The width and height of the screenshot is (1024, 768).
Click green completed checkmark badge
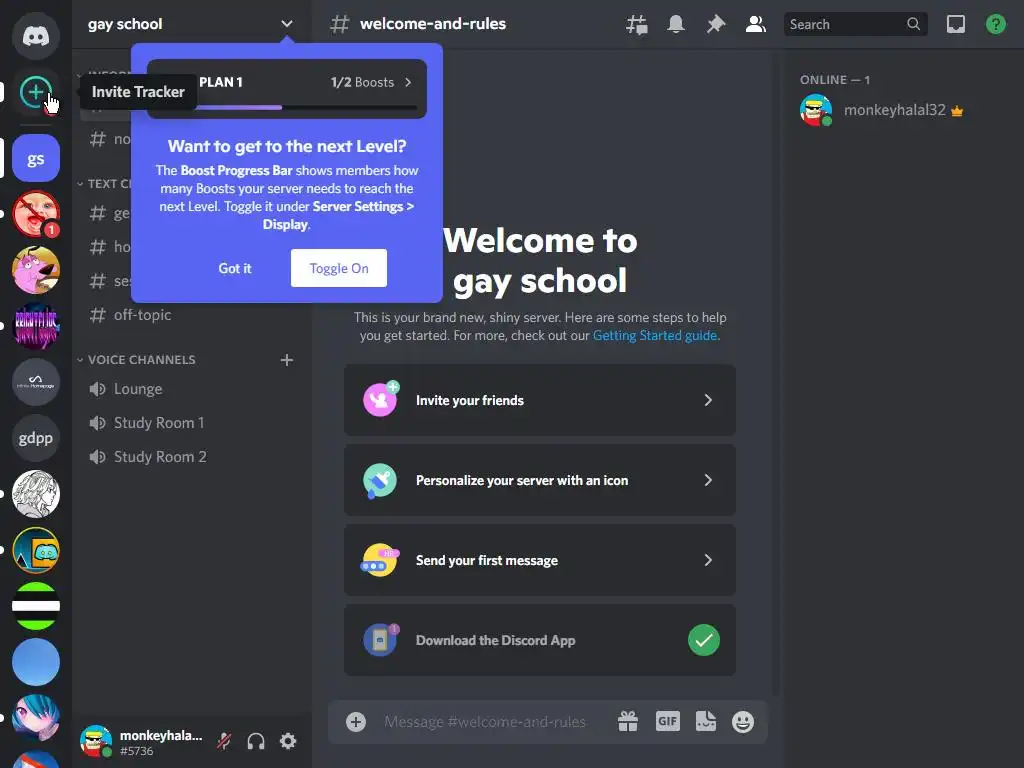point(703,640)
